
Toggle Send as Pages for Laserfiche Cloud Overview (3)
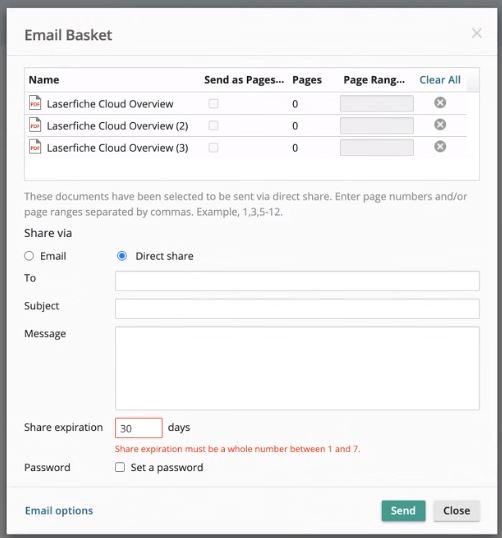point(213,148)
